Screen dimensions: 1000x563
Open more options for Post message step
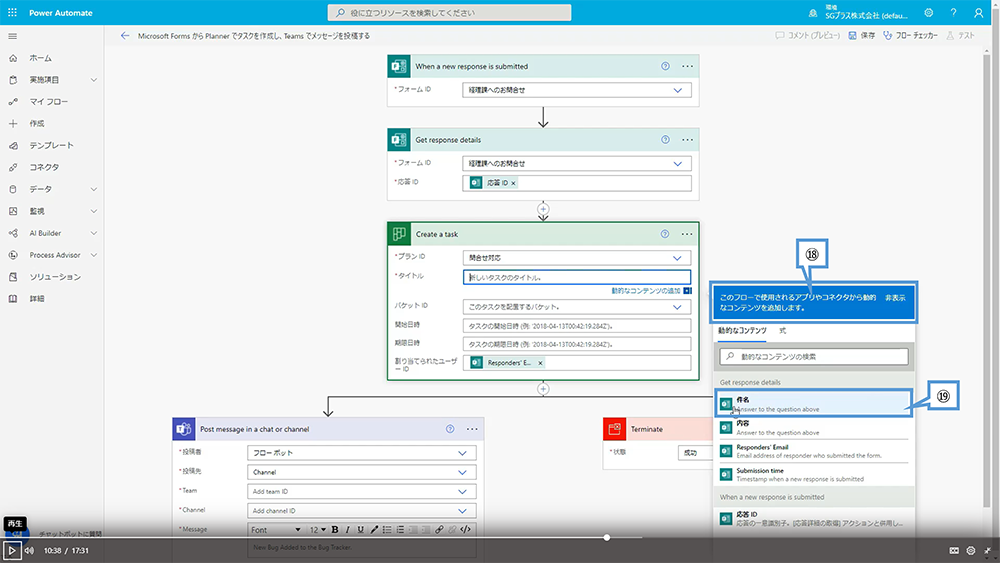coord(472,429)
